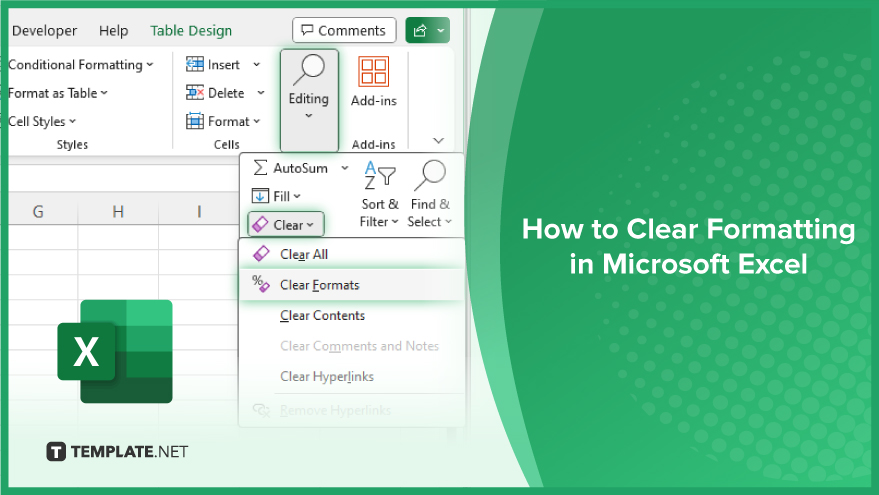Click the Comments button
Image resolution: width=879 pixels, height=495 pixels.
pos(344,30)
